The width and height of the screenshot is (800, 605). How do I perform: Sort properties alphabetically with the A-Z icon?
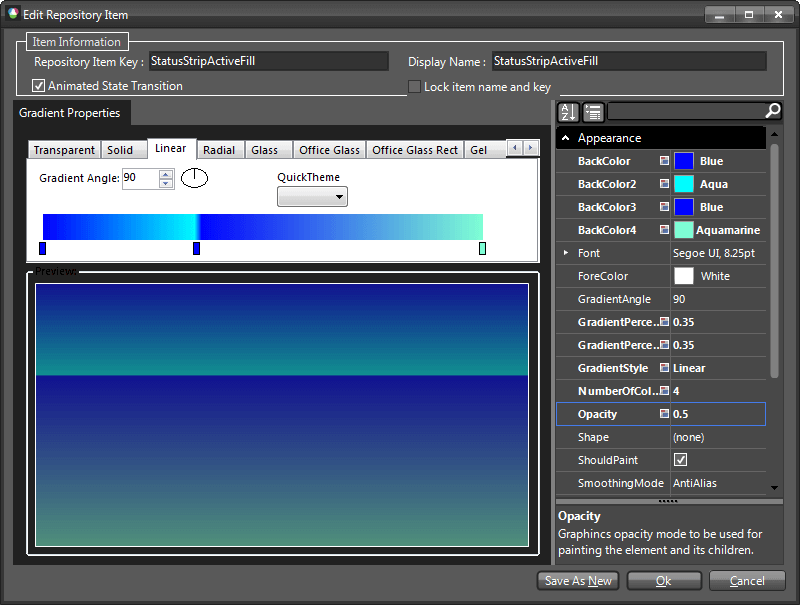point(567,112)
